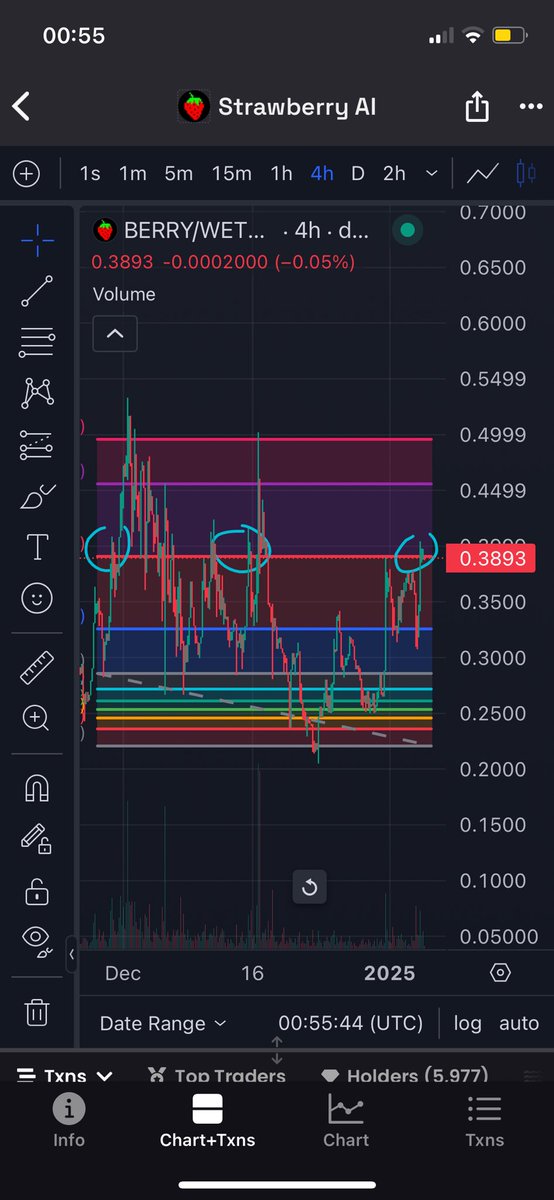This screenshot has height=1200, width=554.
Task: Click the green market status dot
Action: tap(406, 231)
